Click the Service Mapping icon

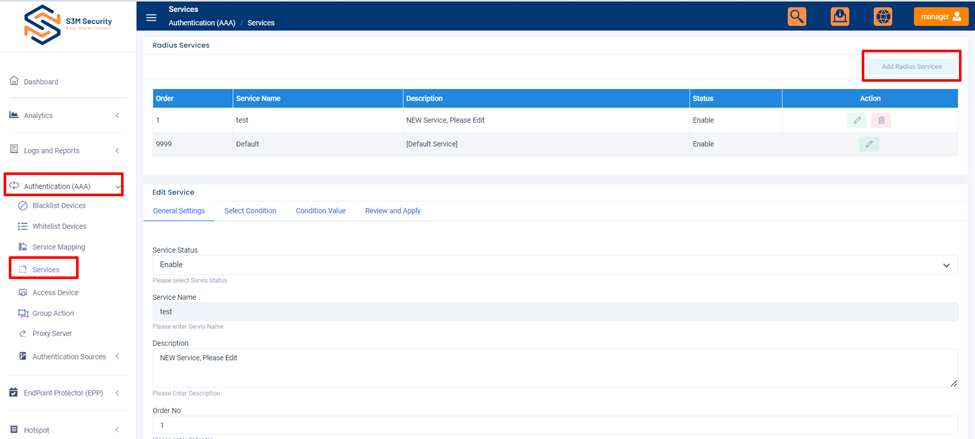22,247
